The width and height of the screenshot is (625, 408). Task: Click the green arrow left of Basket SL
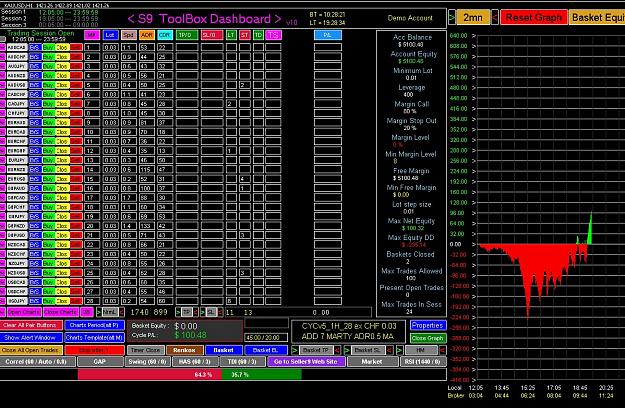(347, 350)
